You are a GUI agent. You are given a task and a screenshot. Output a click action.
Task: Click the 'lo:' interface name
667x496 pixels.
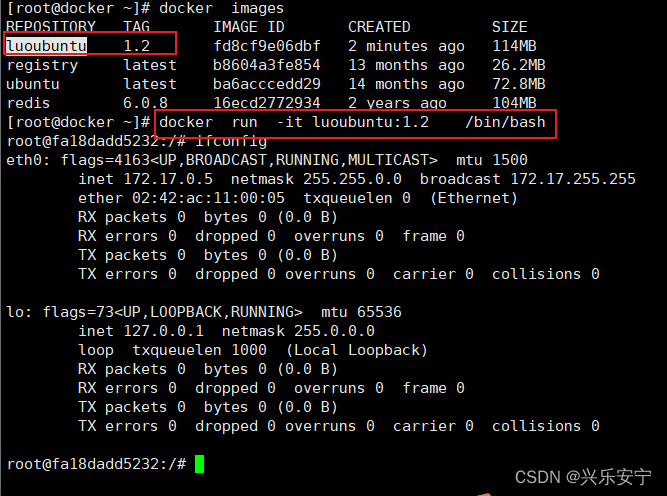(19, 312)
